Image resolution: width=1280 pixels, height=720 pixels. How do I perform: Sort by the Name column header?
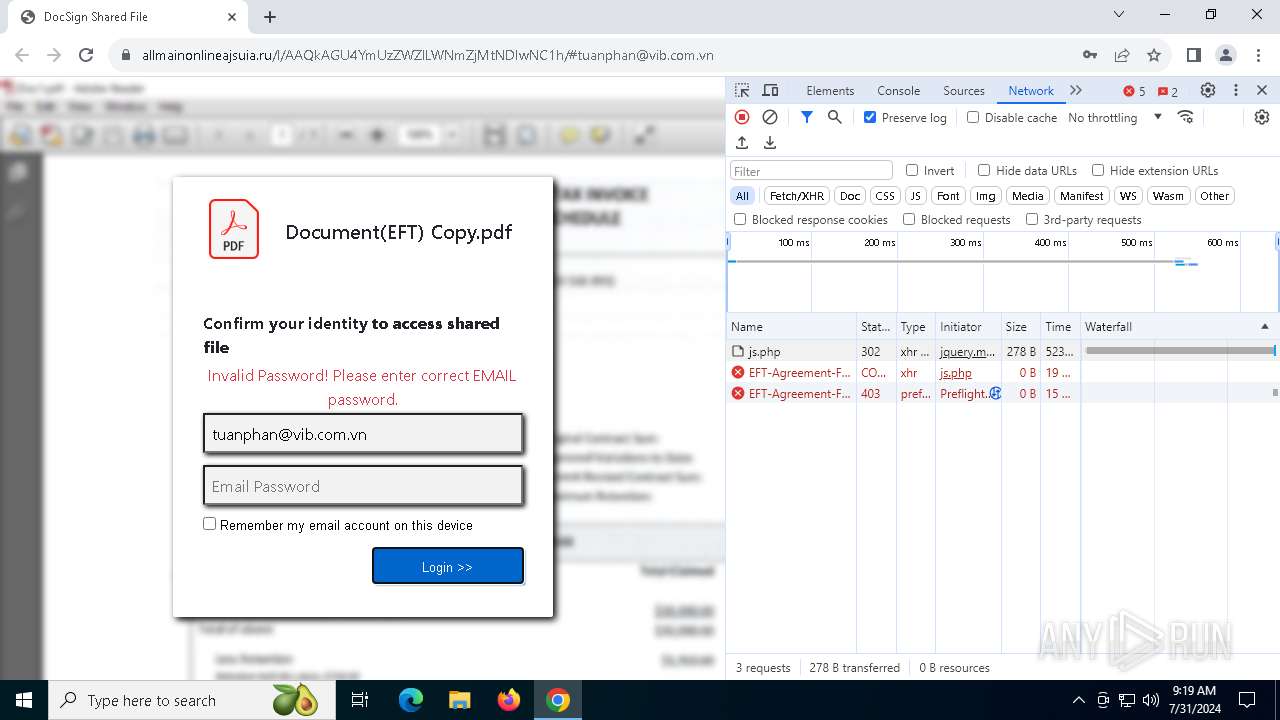click(791, 327)
